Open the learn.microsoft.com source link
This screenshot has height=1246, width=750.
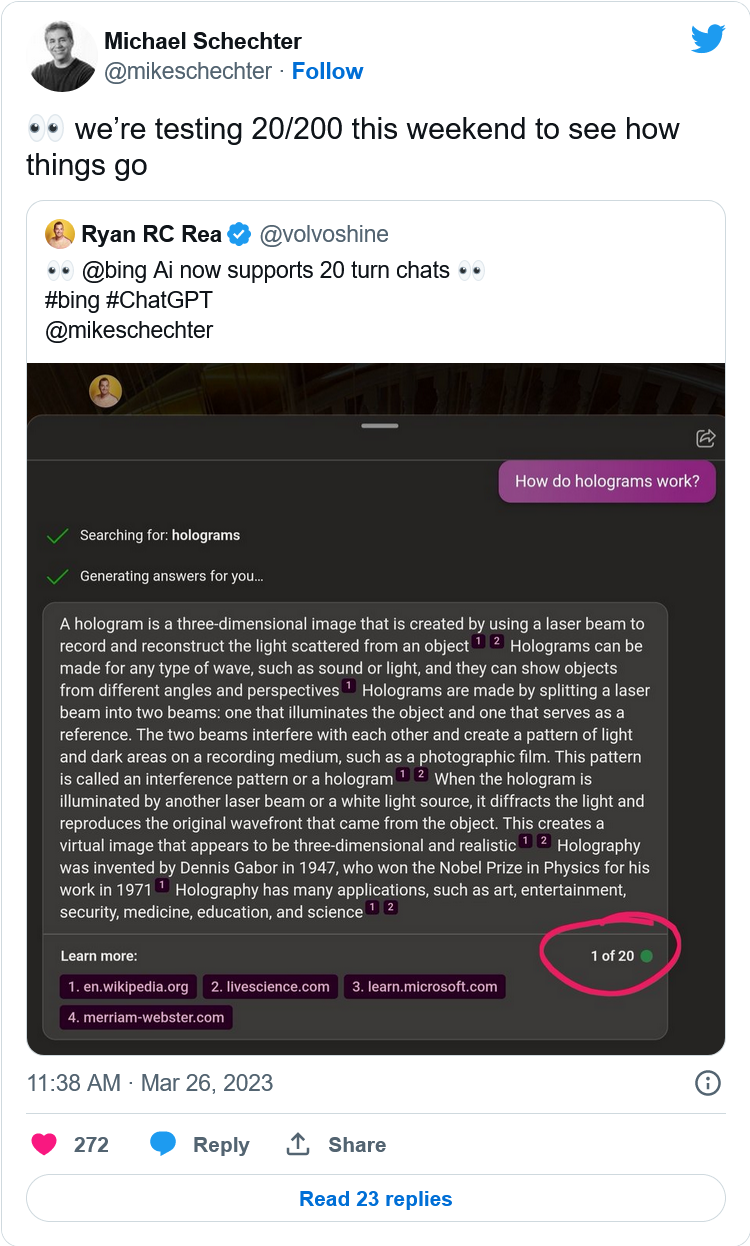click(x=425, y=987)
